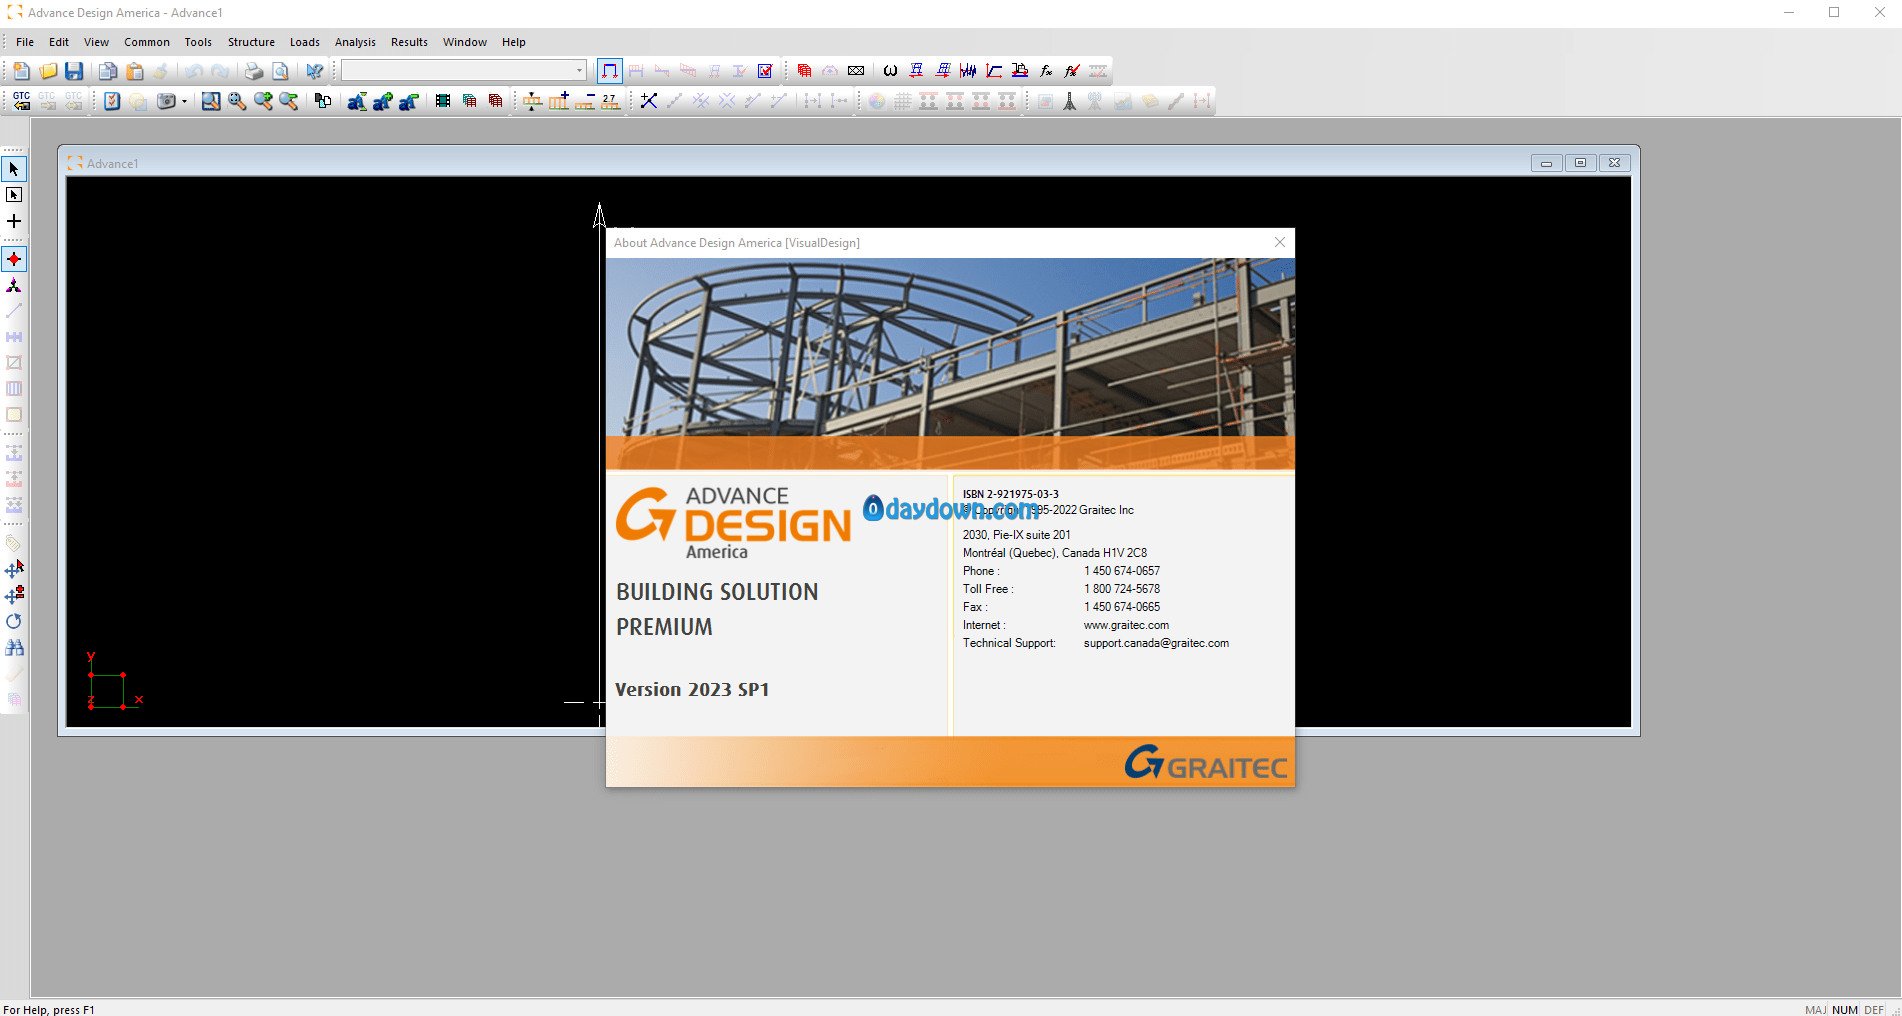The height and width of the screenshot is (1016, 1902).
Task: Open a file with the folder icon
Action: pos(48,71)
